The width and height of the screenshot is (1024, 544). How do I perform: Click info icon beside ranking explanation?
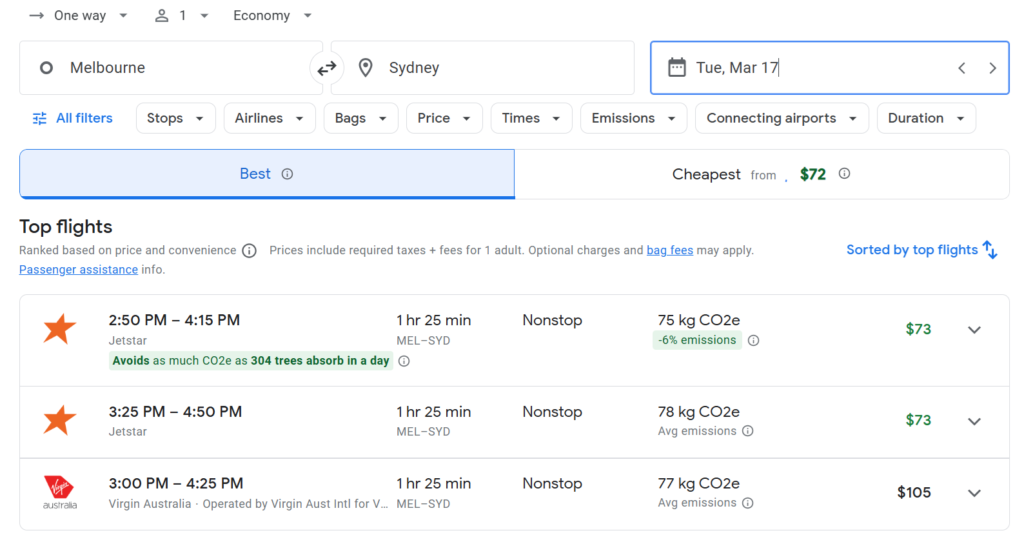(x=249, y=251)
